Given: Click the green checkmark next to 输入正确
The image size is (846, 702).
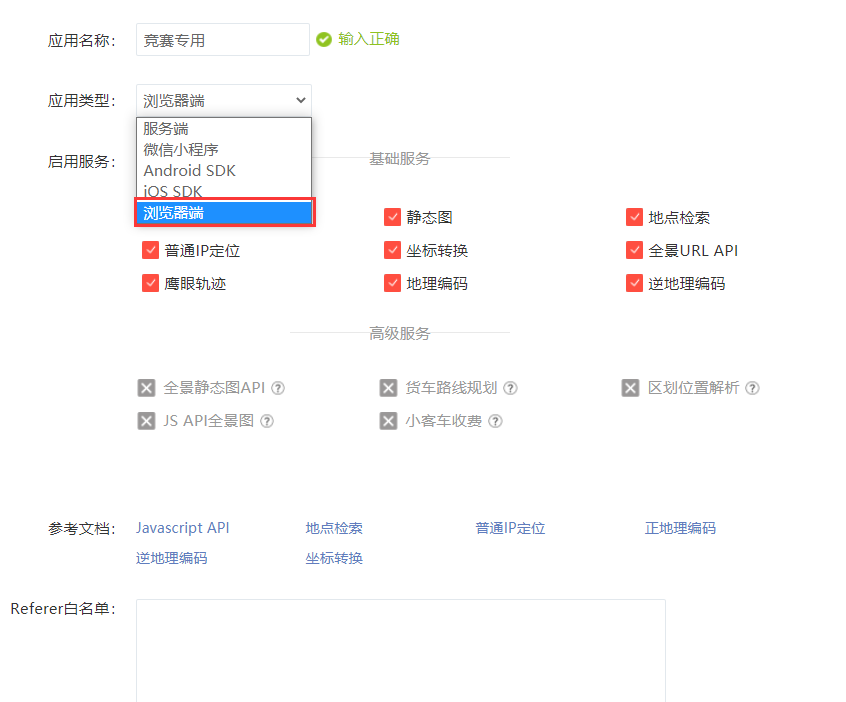Looking at the screenshot, I should [x=324, y=39].
